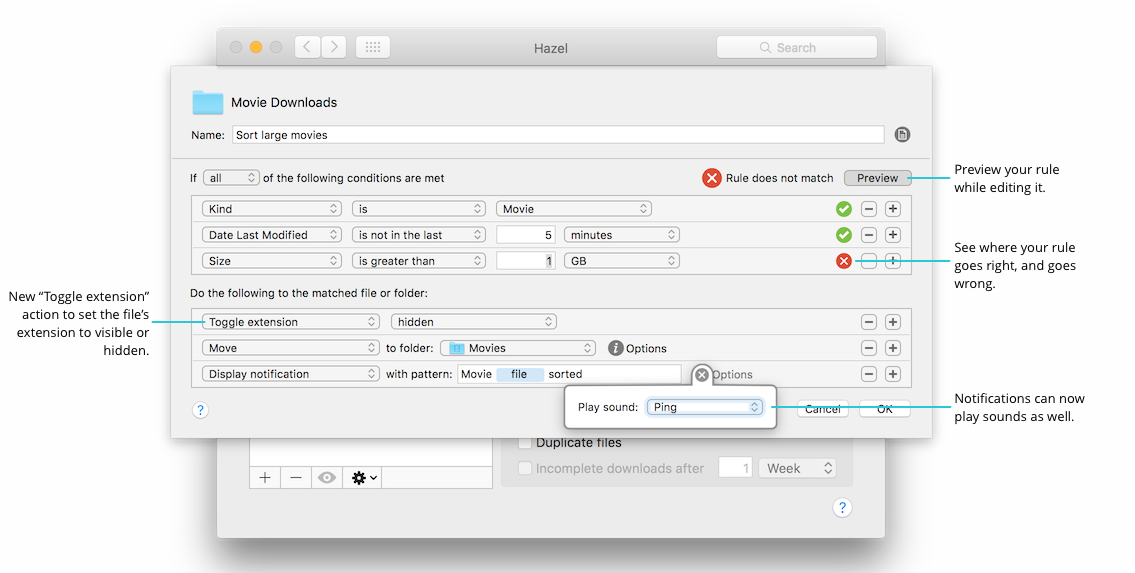This screenshot has width=1135, height=573.
Task: Remove Toggle extension action with minus
Action: [x=869, y=322]
